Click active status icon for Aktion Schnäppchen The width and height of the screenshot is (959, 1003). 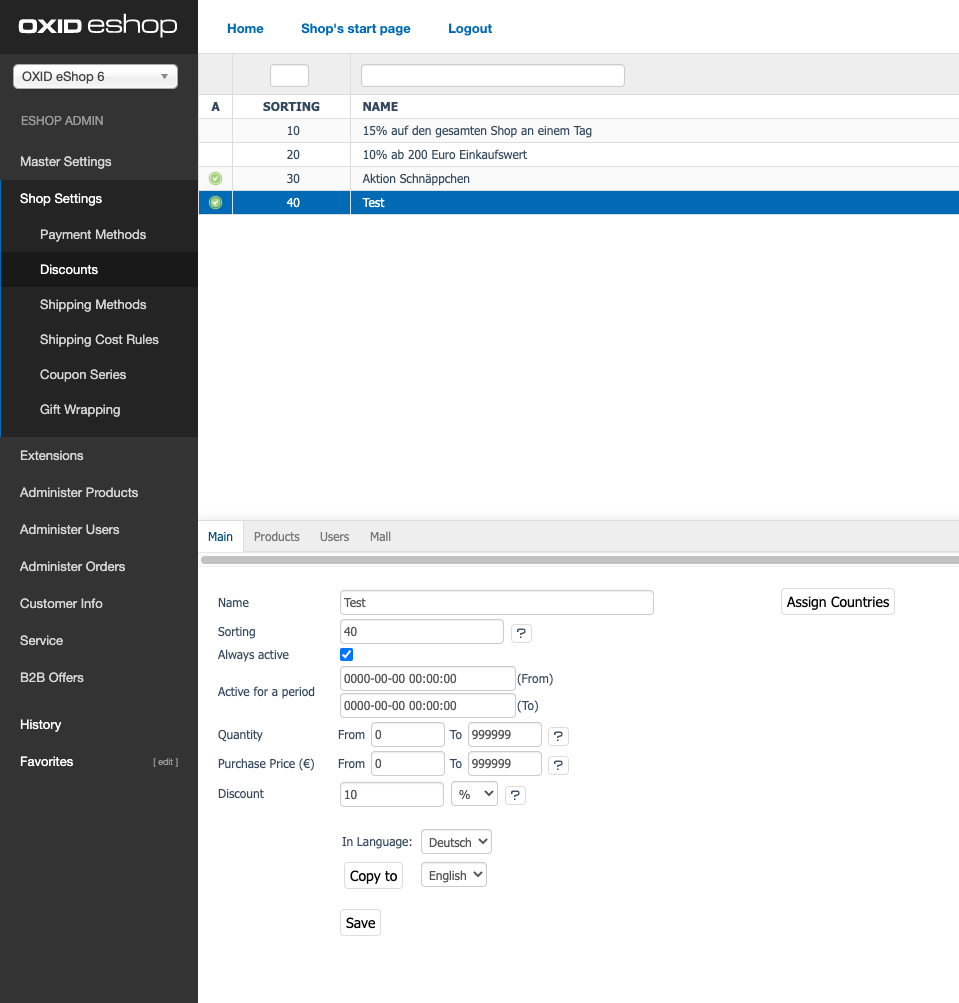click(x=215, y=179)
